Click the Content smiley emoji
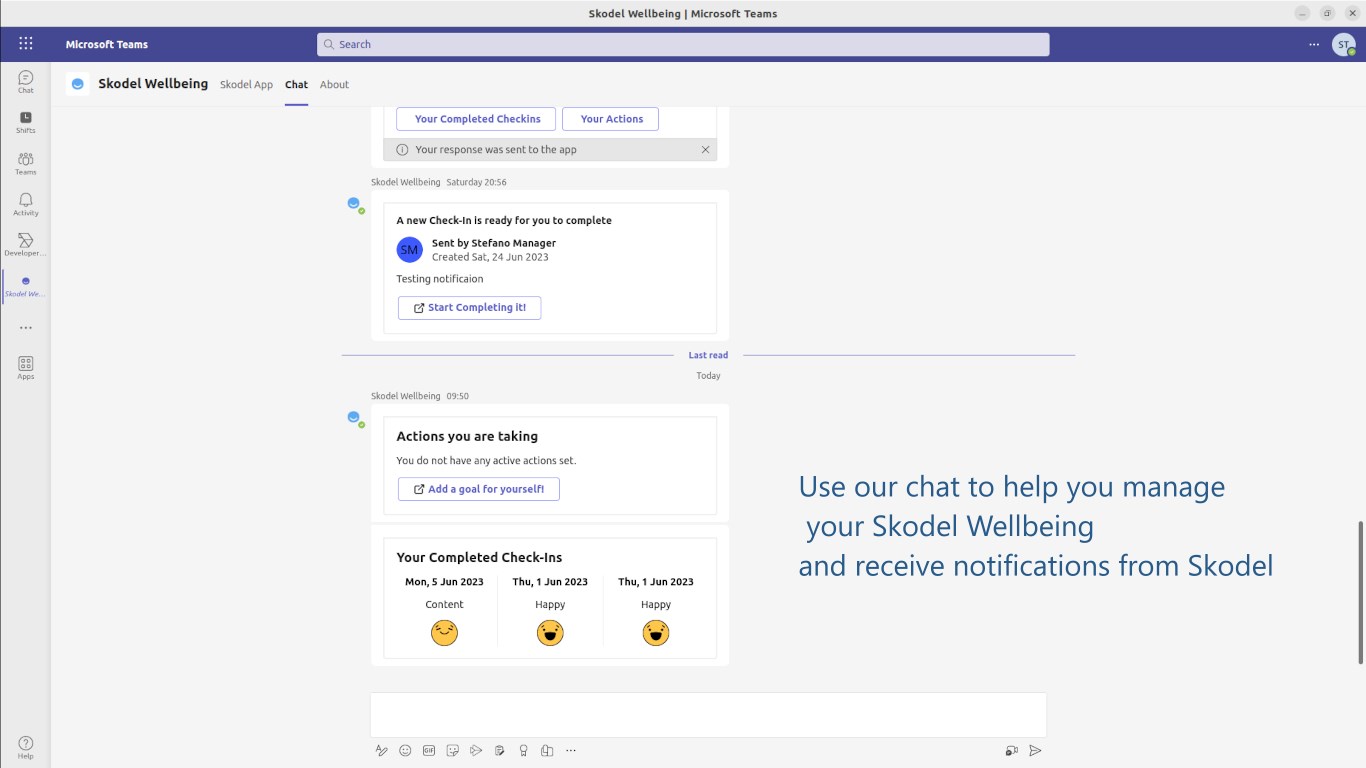This screenshot has width=1366, height=768. (x=444, y=633)
